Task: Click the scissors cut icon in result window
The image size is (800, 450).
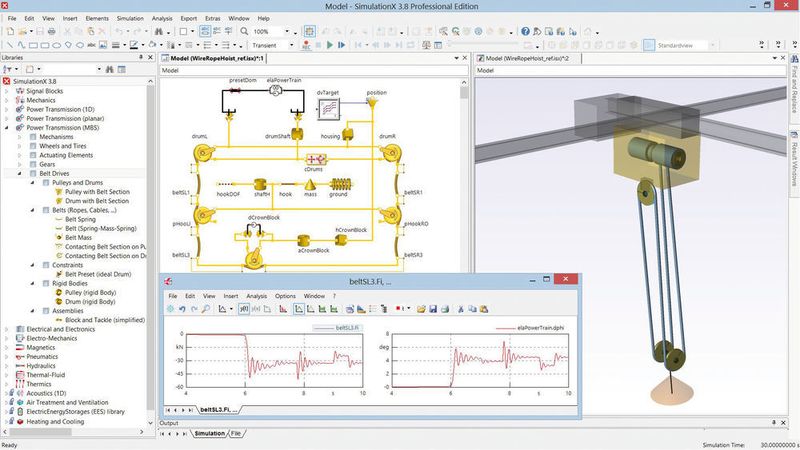Action: tap(460, 309)
